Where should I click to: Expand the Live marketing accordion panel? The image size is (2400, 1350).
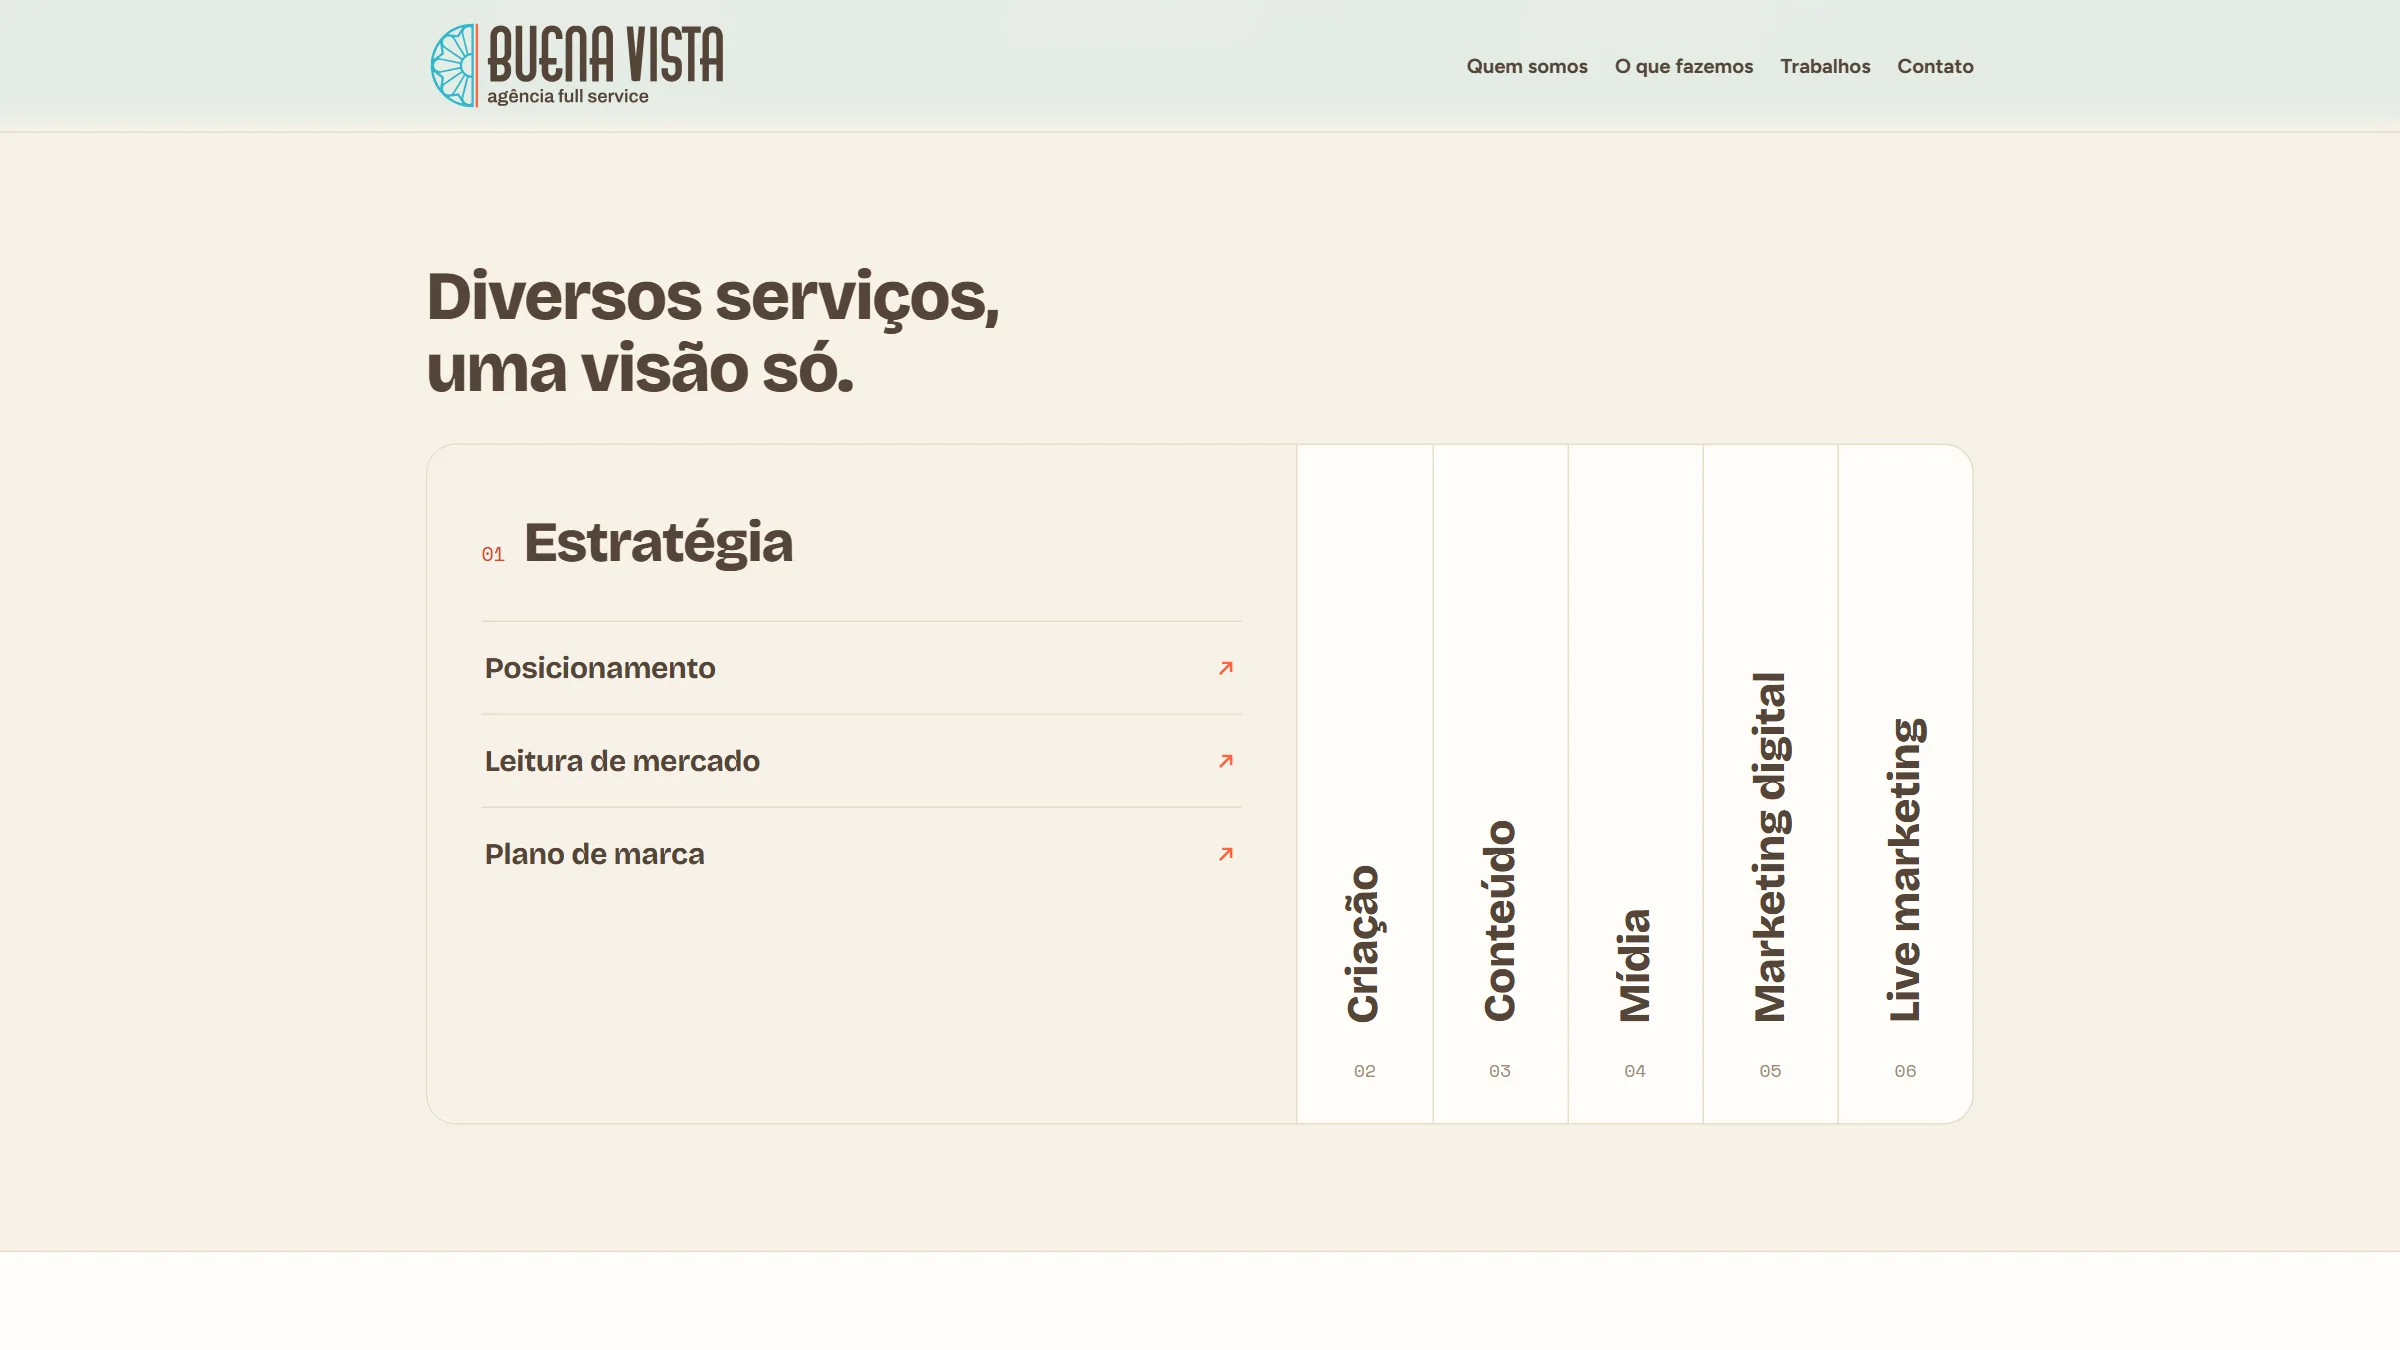pos(1905,784)
